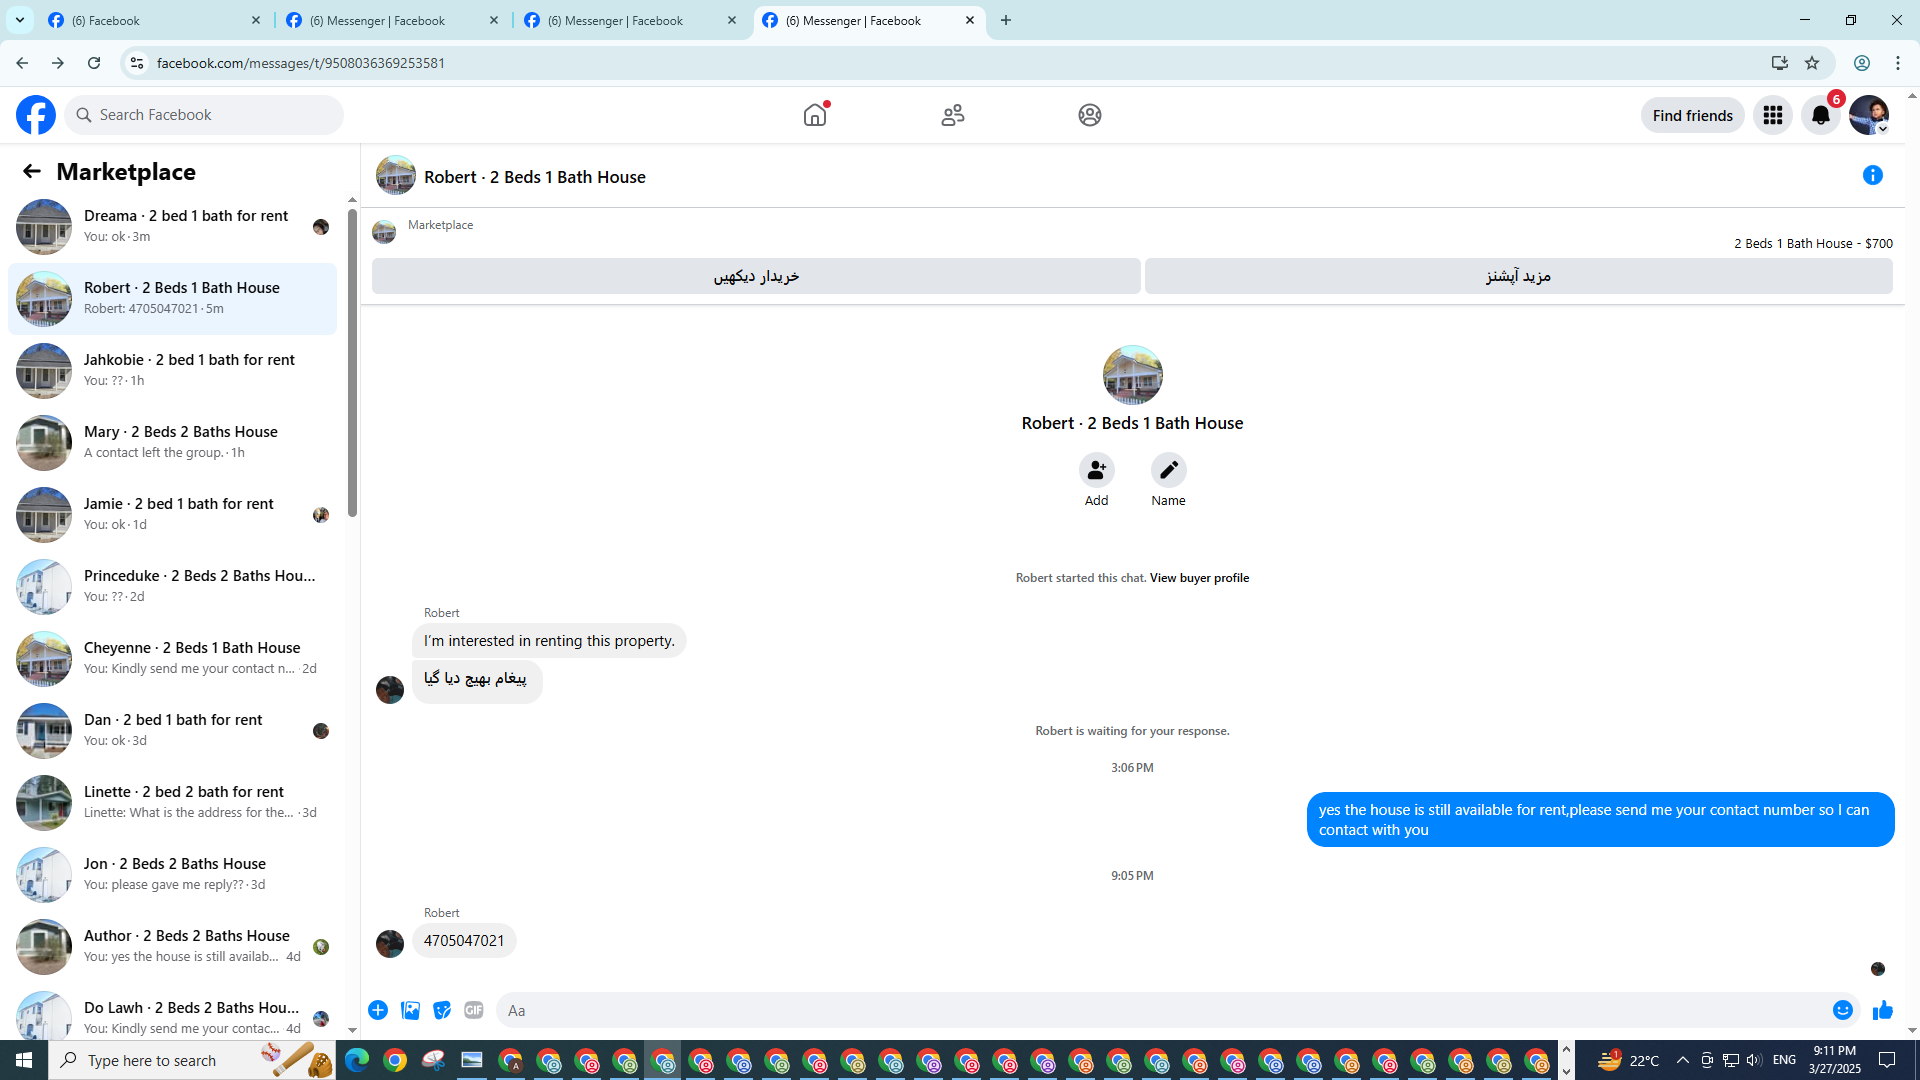Open the emoji picker

1843,1010
